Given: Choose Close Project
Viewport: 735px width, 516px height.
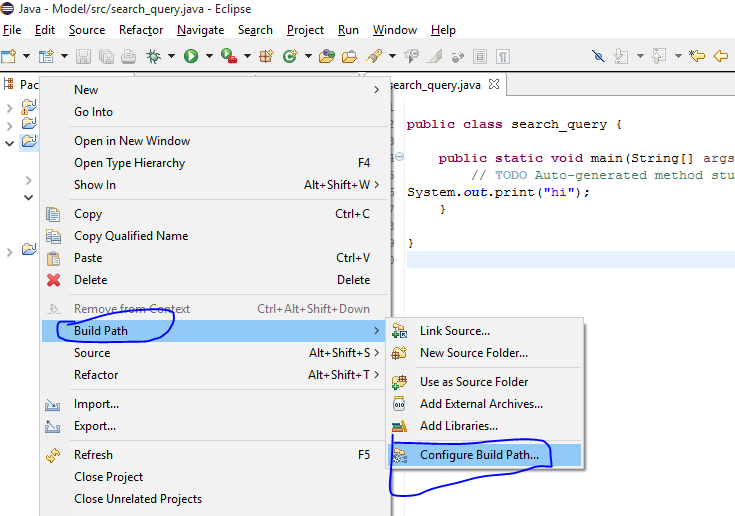Looking at the screenshot, I should coord(216,477).
